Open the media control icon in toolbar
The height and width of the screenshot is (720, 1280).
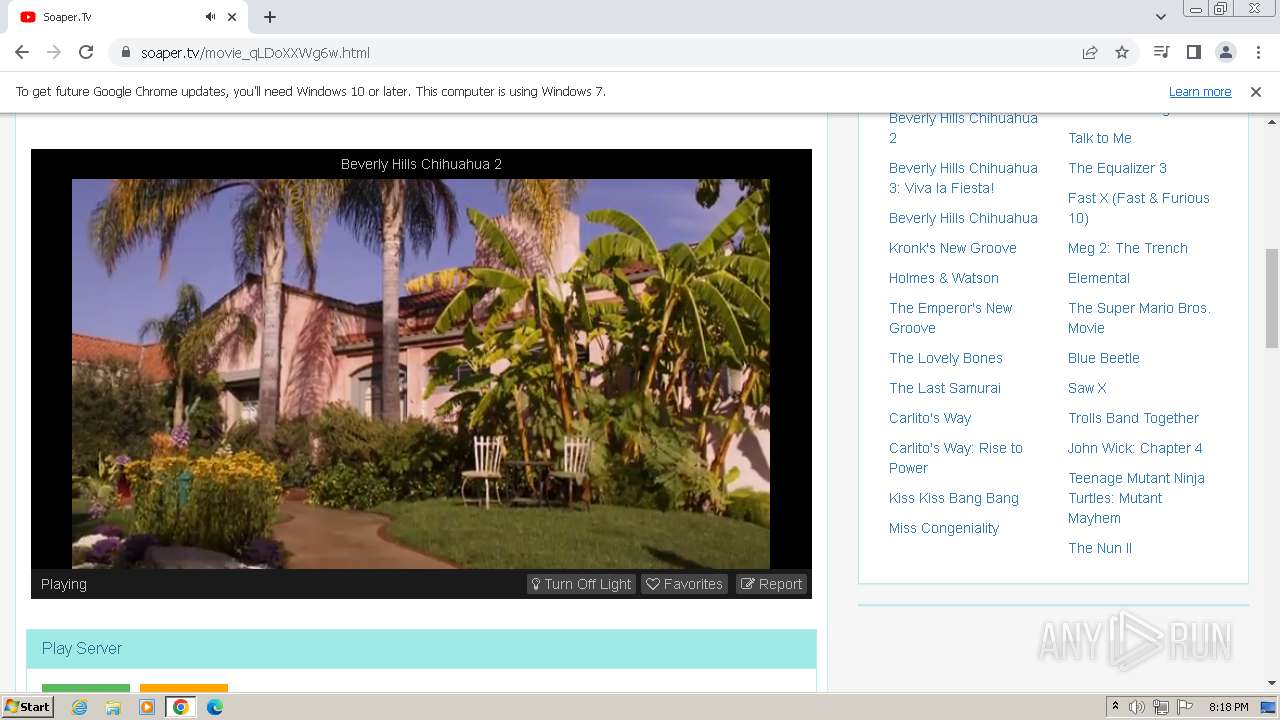(1162, 53)
